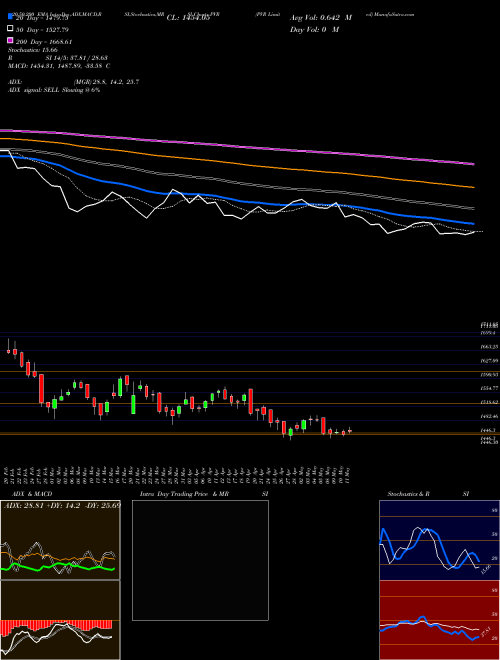Image resolution: width=500 pixels, height=660 pixels.
Task: Select the '50 Day = 1527.79' legend text
Action: click(42, 30)
